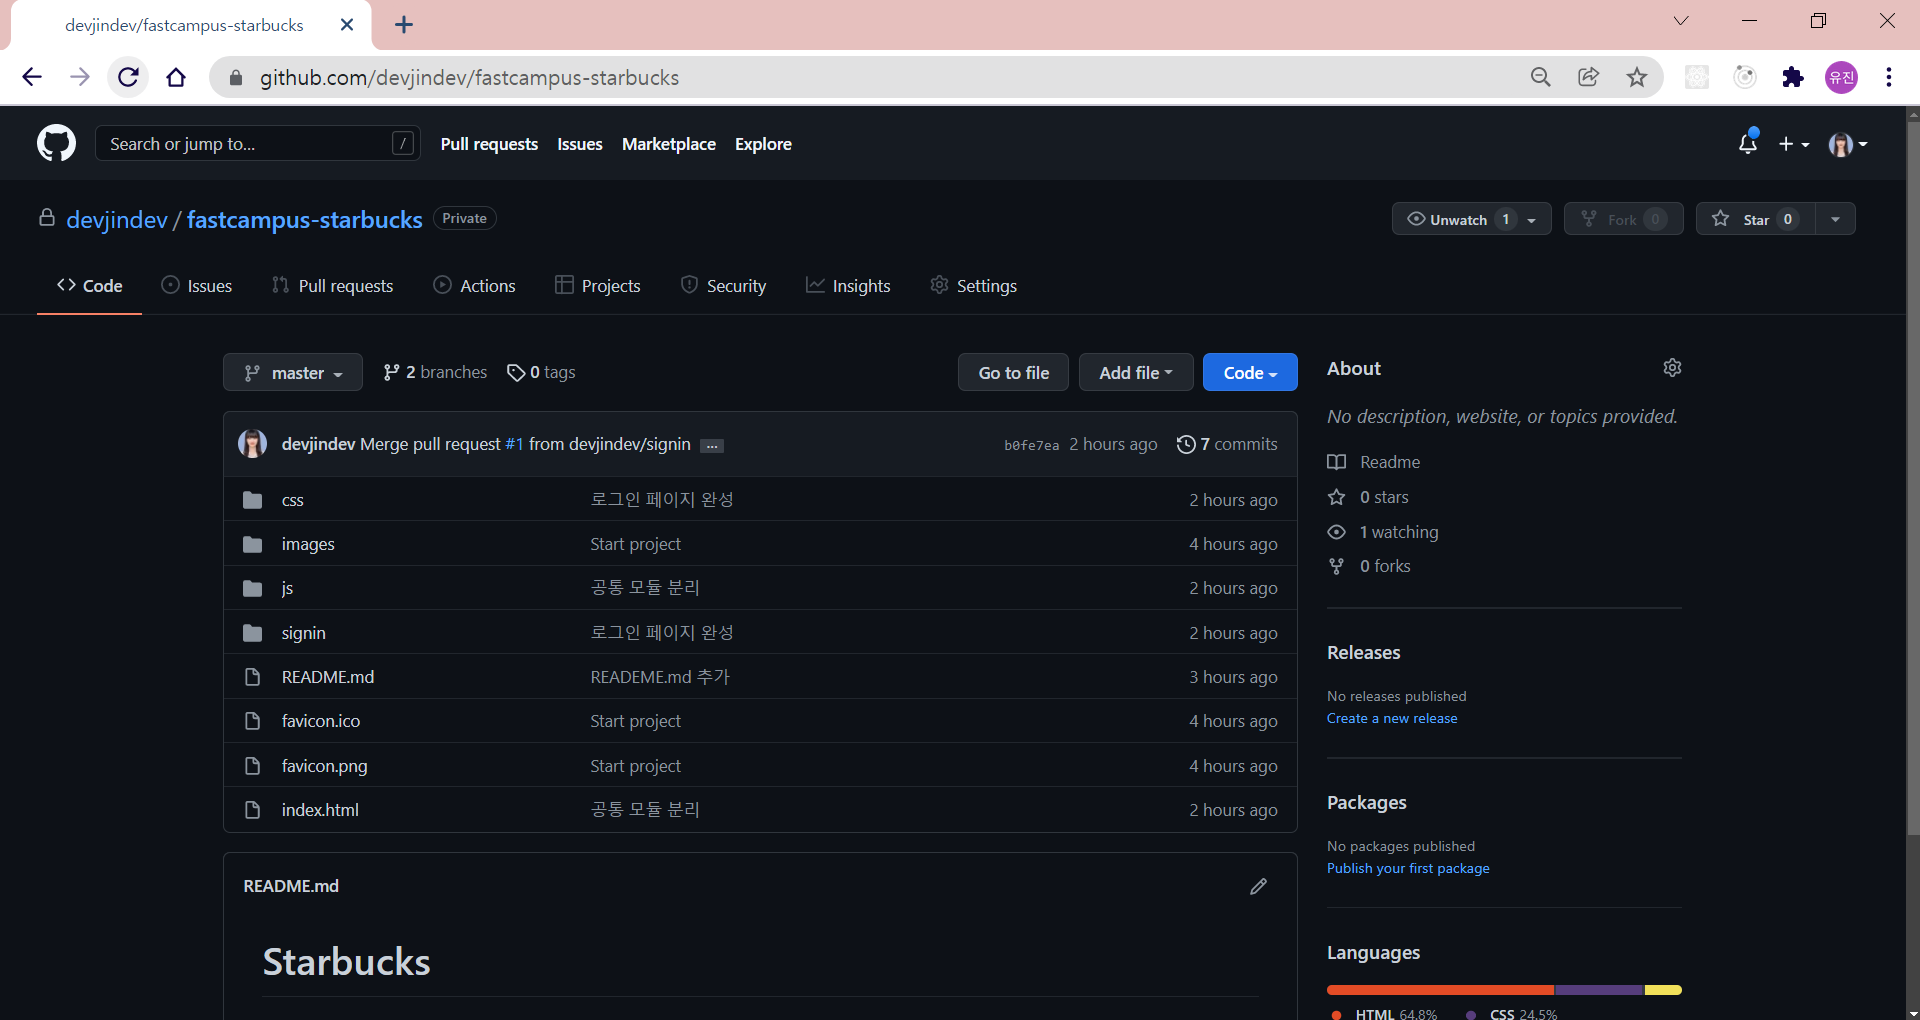Switch to Security tab
The image size is (1920, 1020).
point(723,286)
